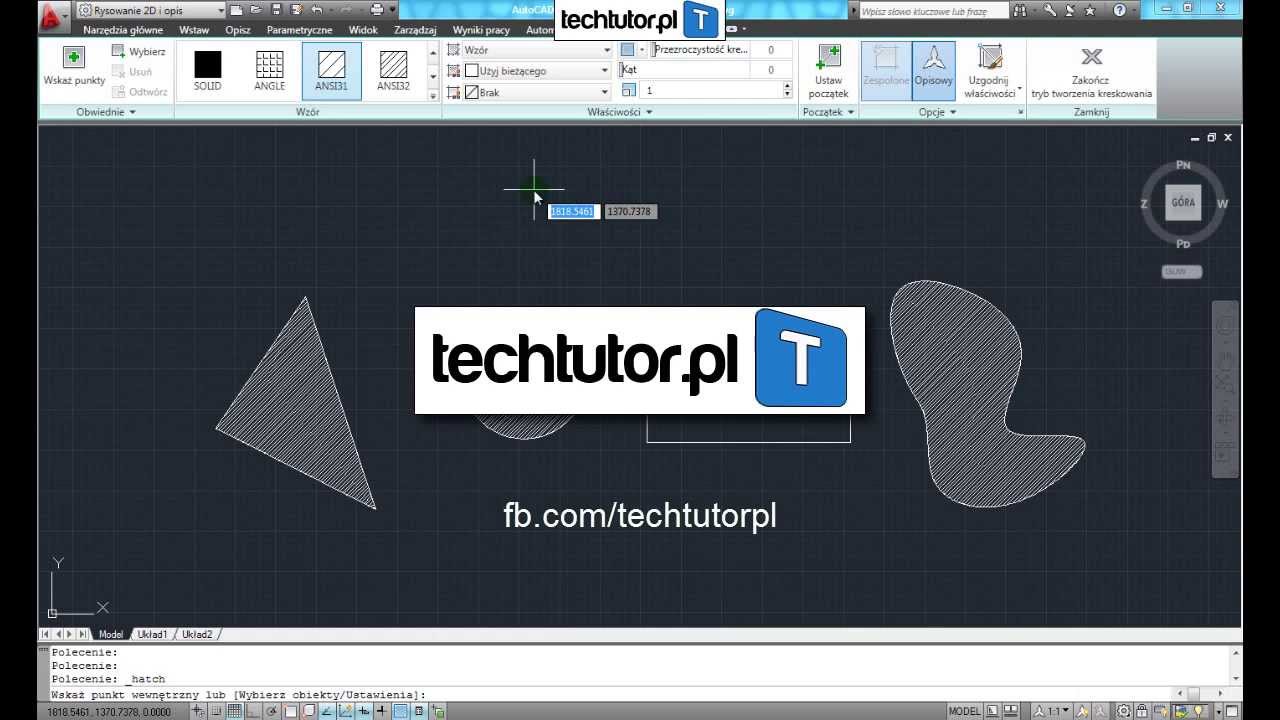This screenshot has width=1280, height=720.
Task: Toggle the ortho mode status bar icon
Action: (x=253, y=711)
